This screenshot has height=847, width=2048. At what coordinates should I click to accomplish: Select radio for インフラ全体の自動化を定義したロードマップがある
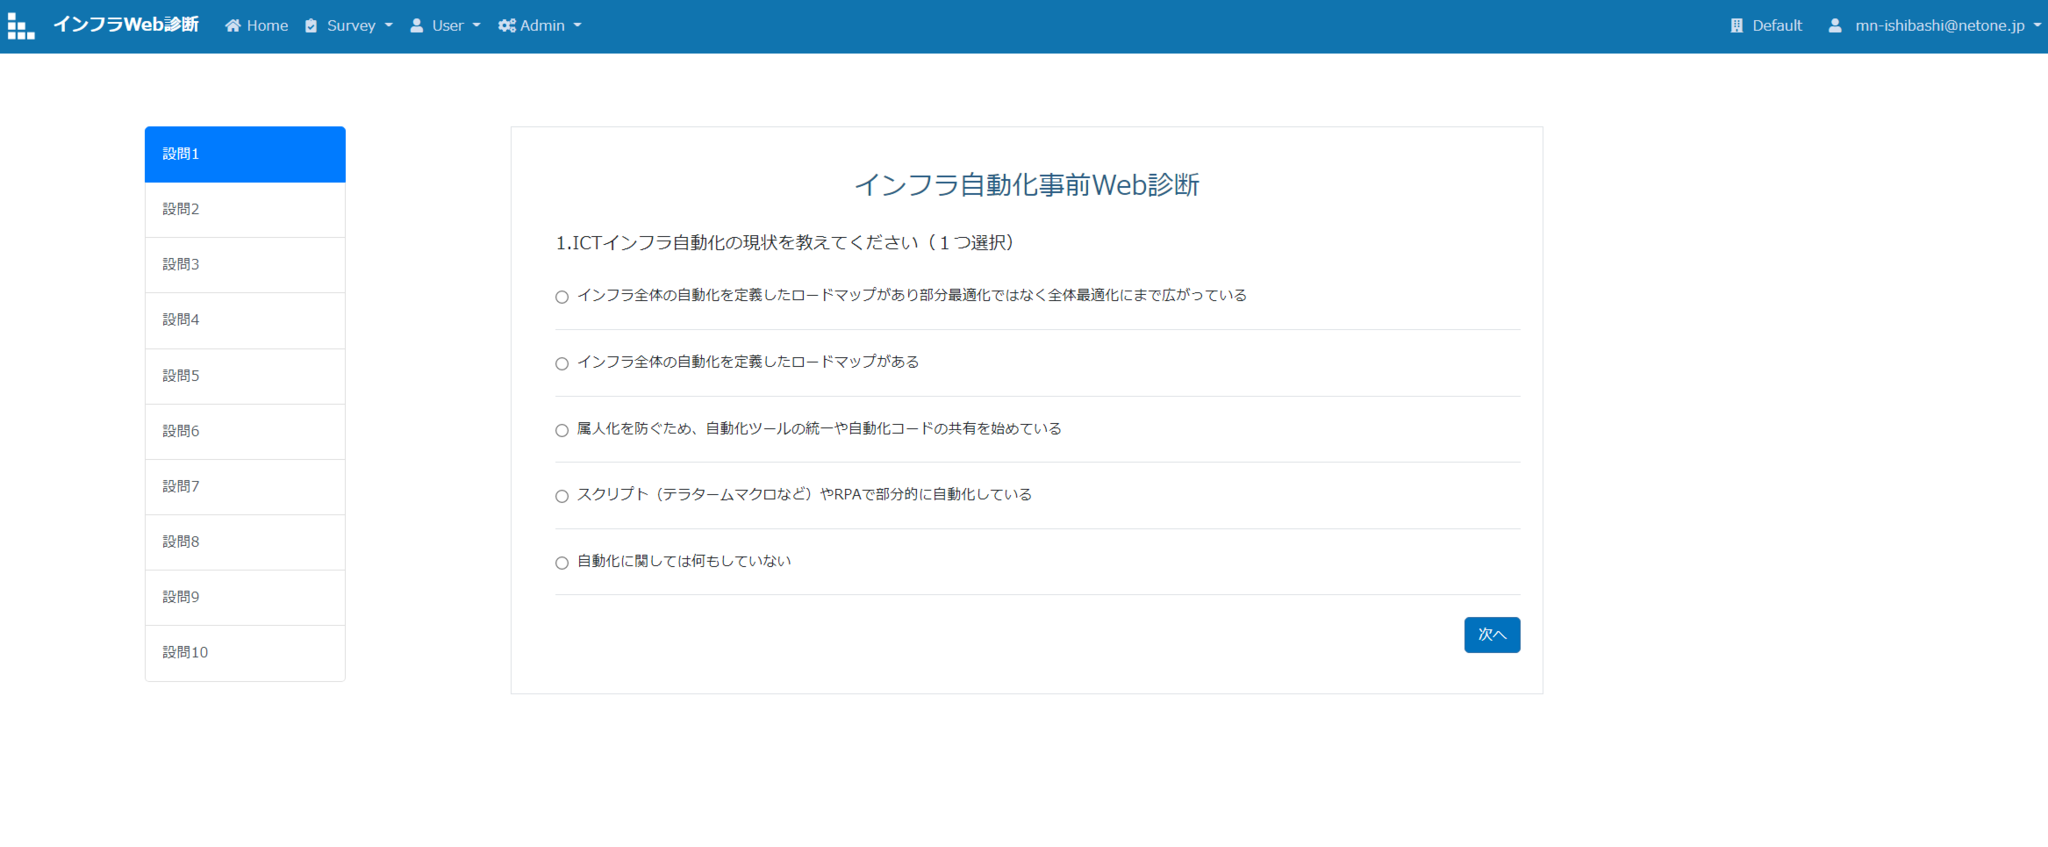point(562,364)
